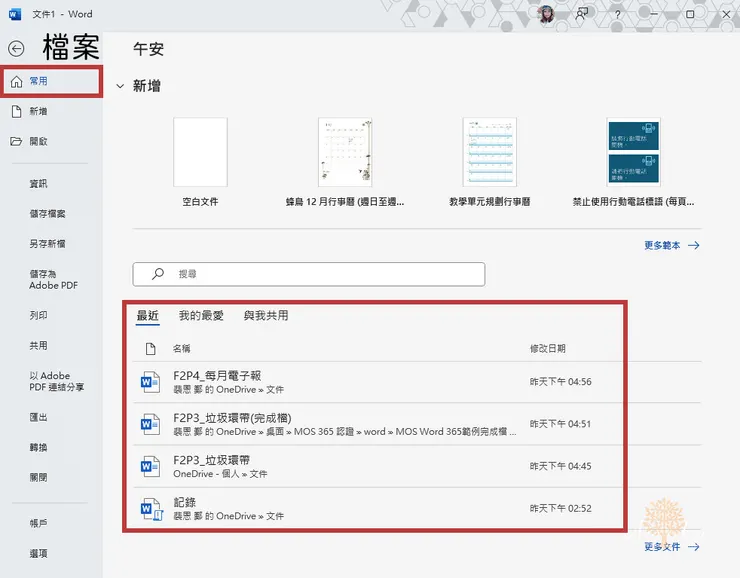Click the Word file icon beside F2P4_每月電子報
The height and width of the screenshot is (578, 740).
coord(150,382)
